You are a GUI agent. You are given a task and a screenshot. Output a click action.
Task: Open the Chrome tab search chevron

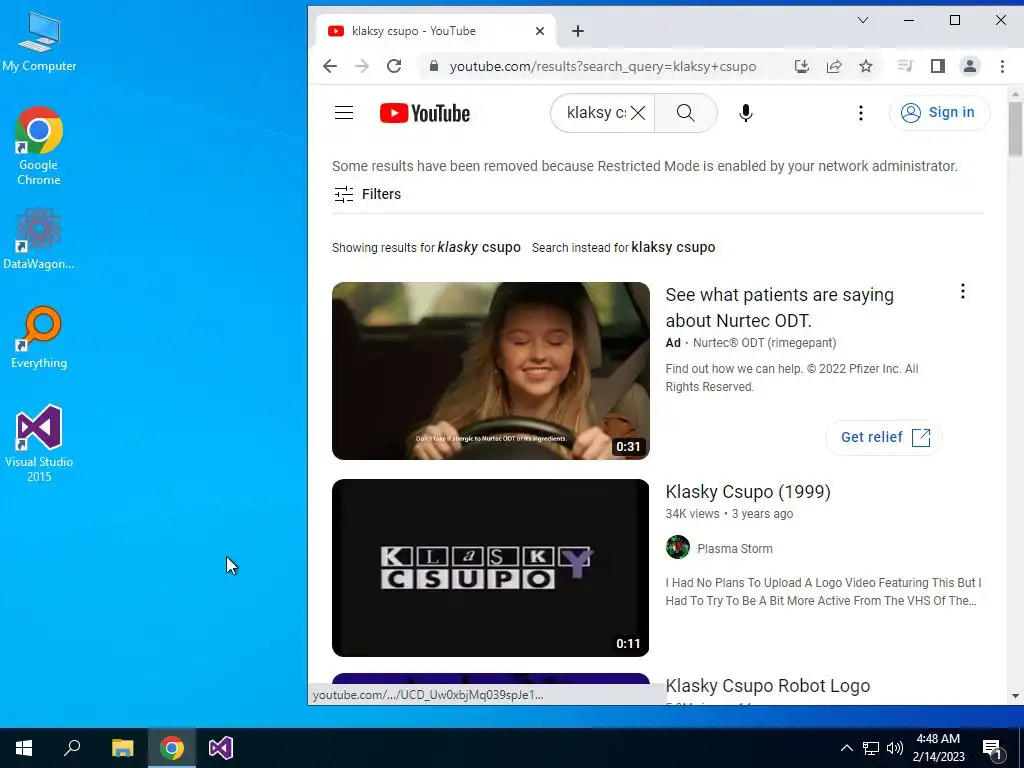(863, 20)
